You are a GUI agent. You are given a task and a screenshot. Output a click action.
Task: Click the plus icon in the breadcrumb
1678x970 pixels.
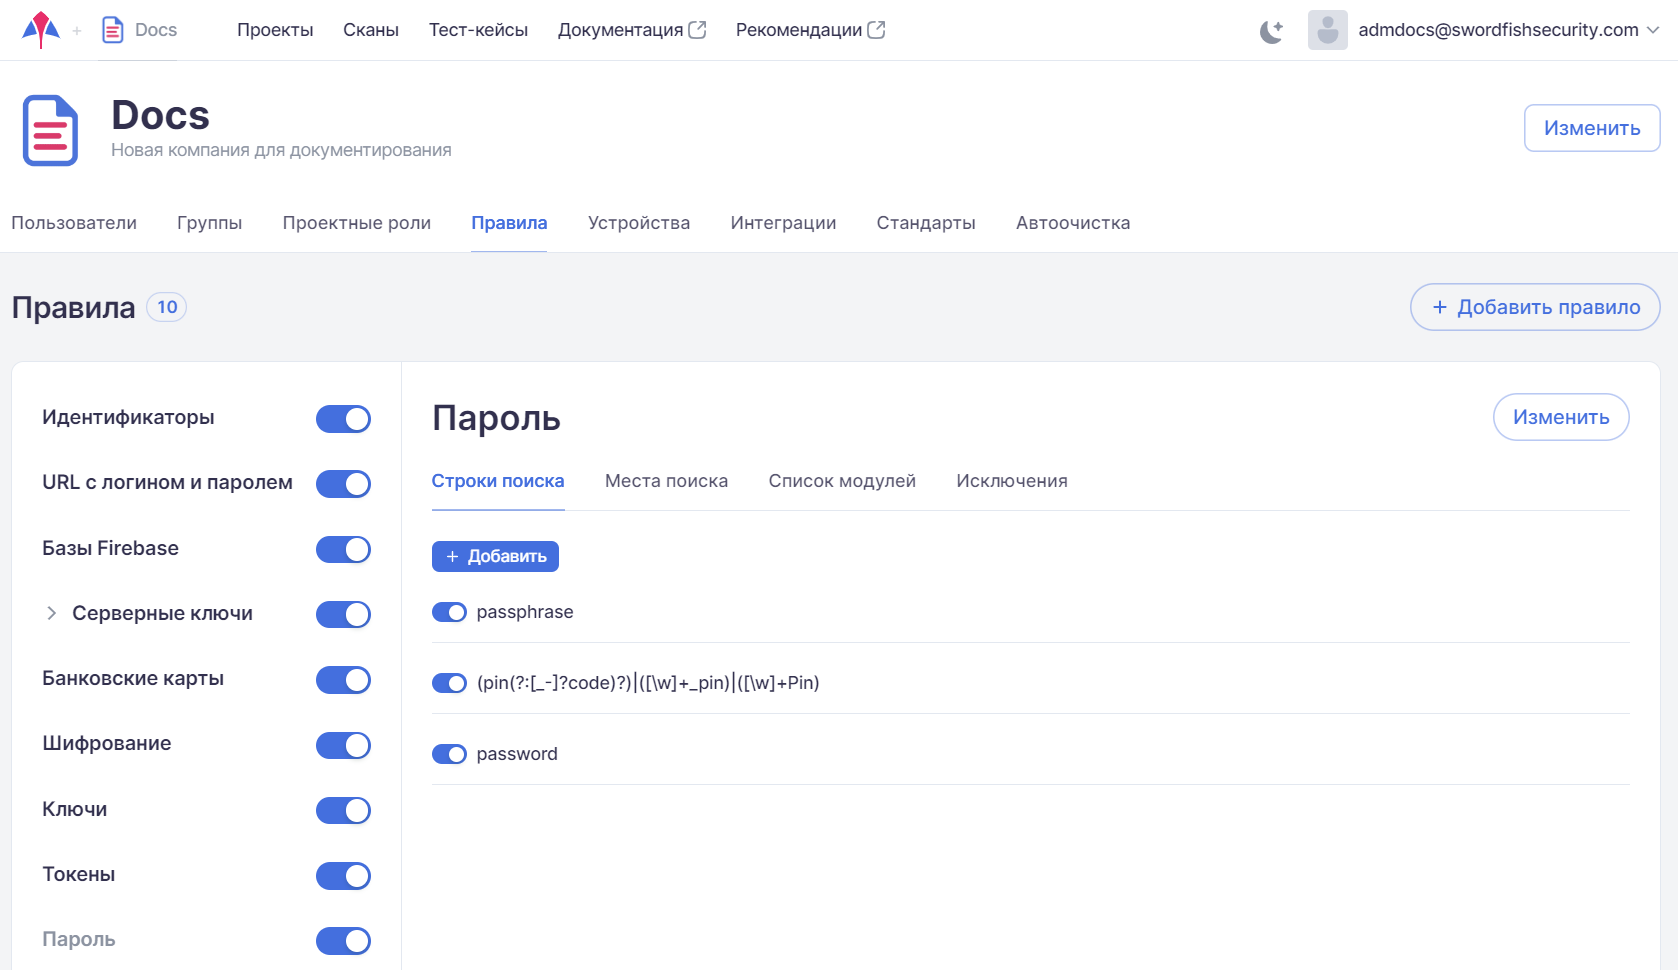77,31
